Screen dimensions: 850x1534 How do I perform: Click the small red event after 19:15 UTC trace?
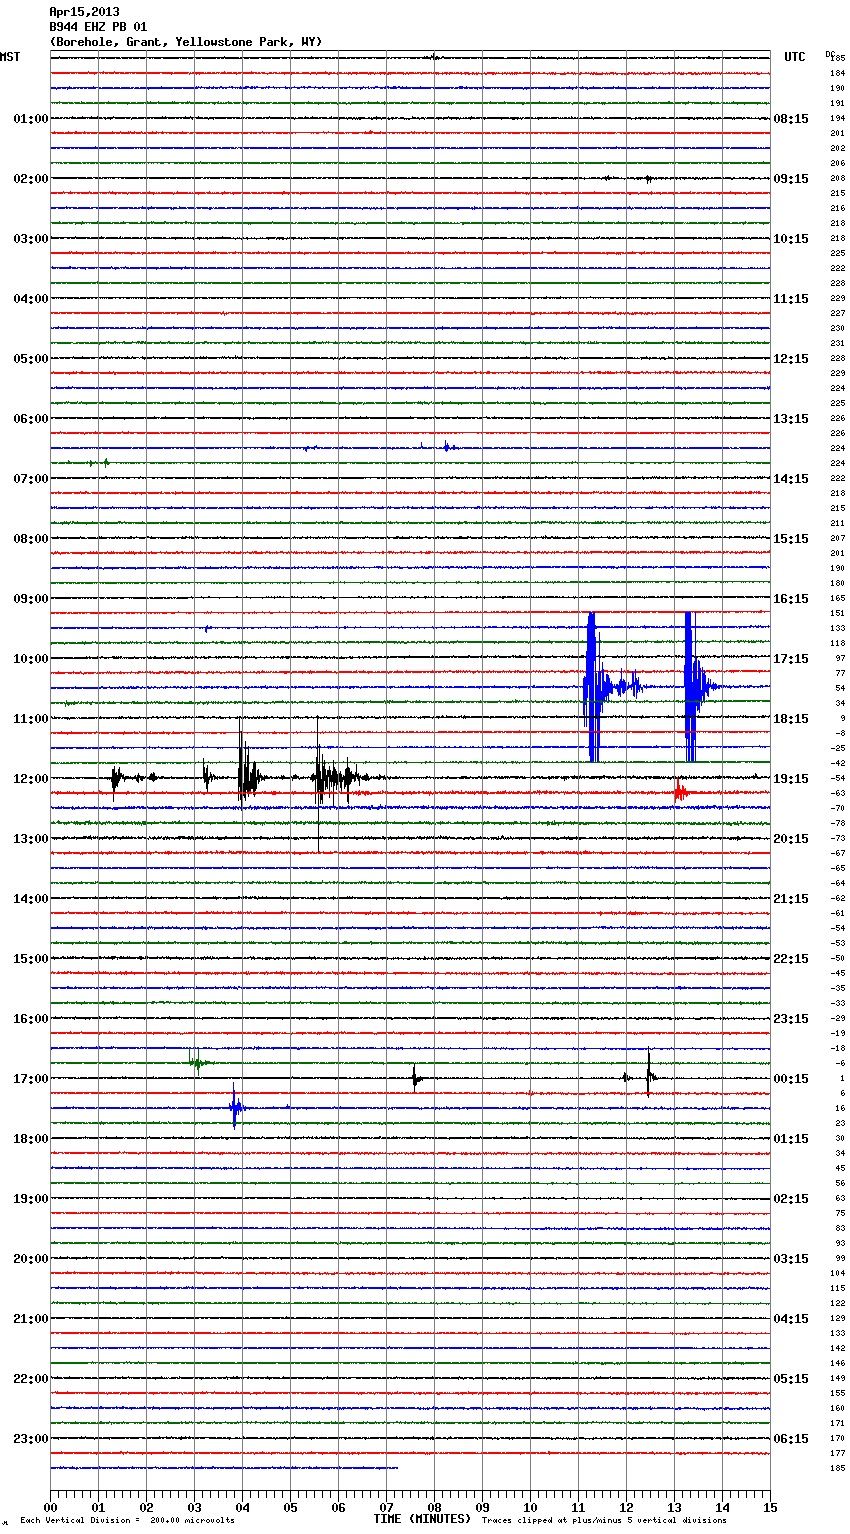(x=680, y=793)
